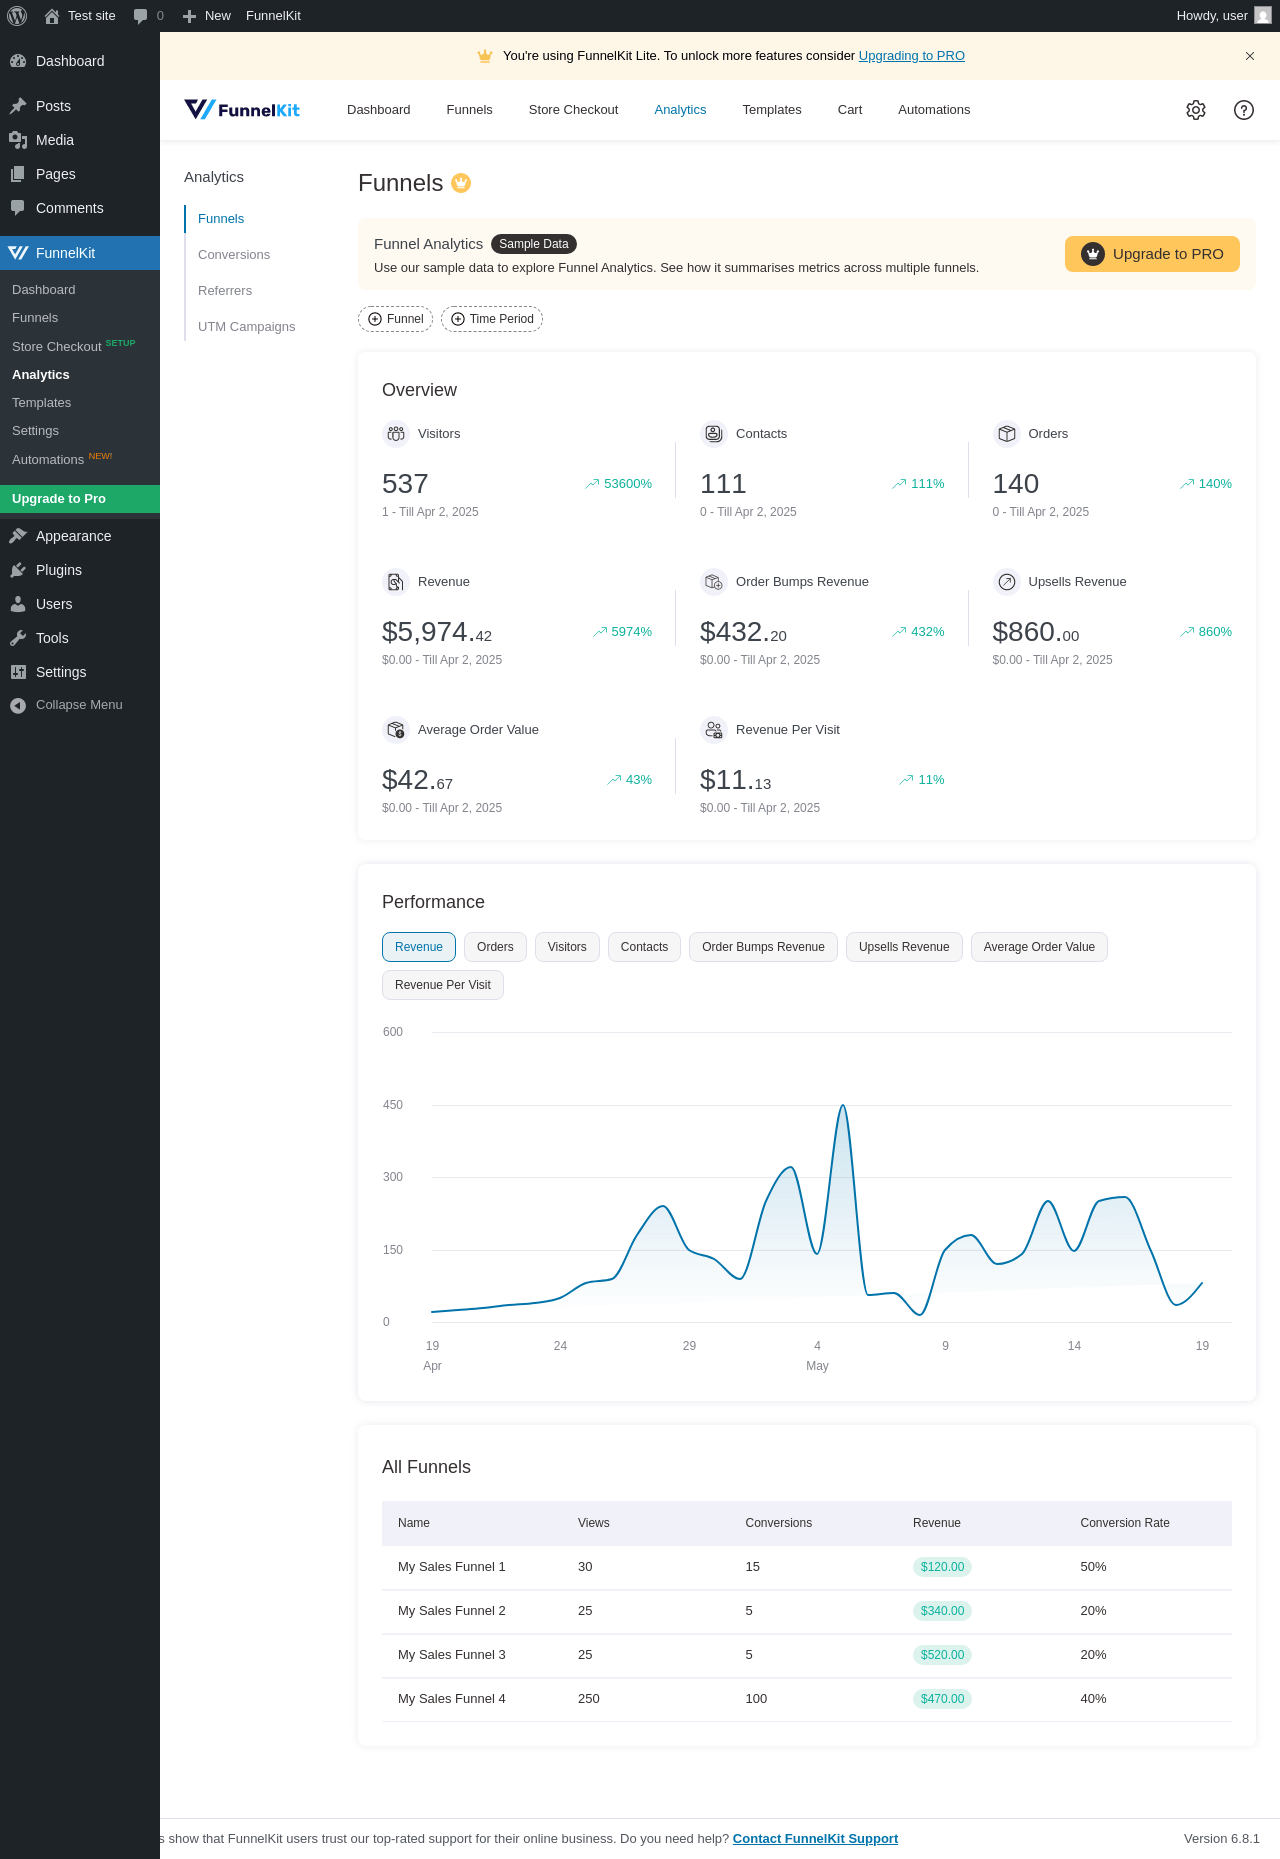Click the WordPress logo in admin bar
The width and height of the screenshot is (1280, 1859).
tap(17, 16)
